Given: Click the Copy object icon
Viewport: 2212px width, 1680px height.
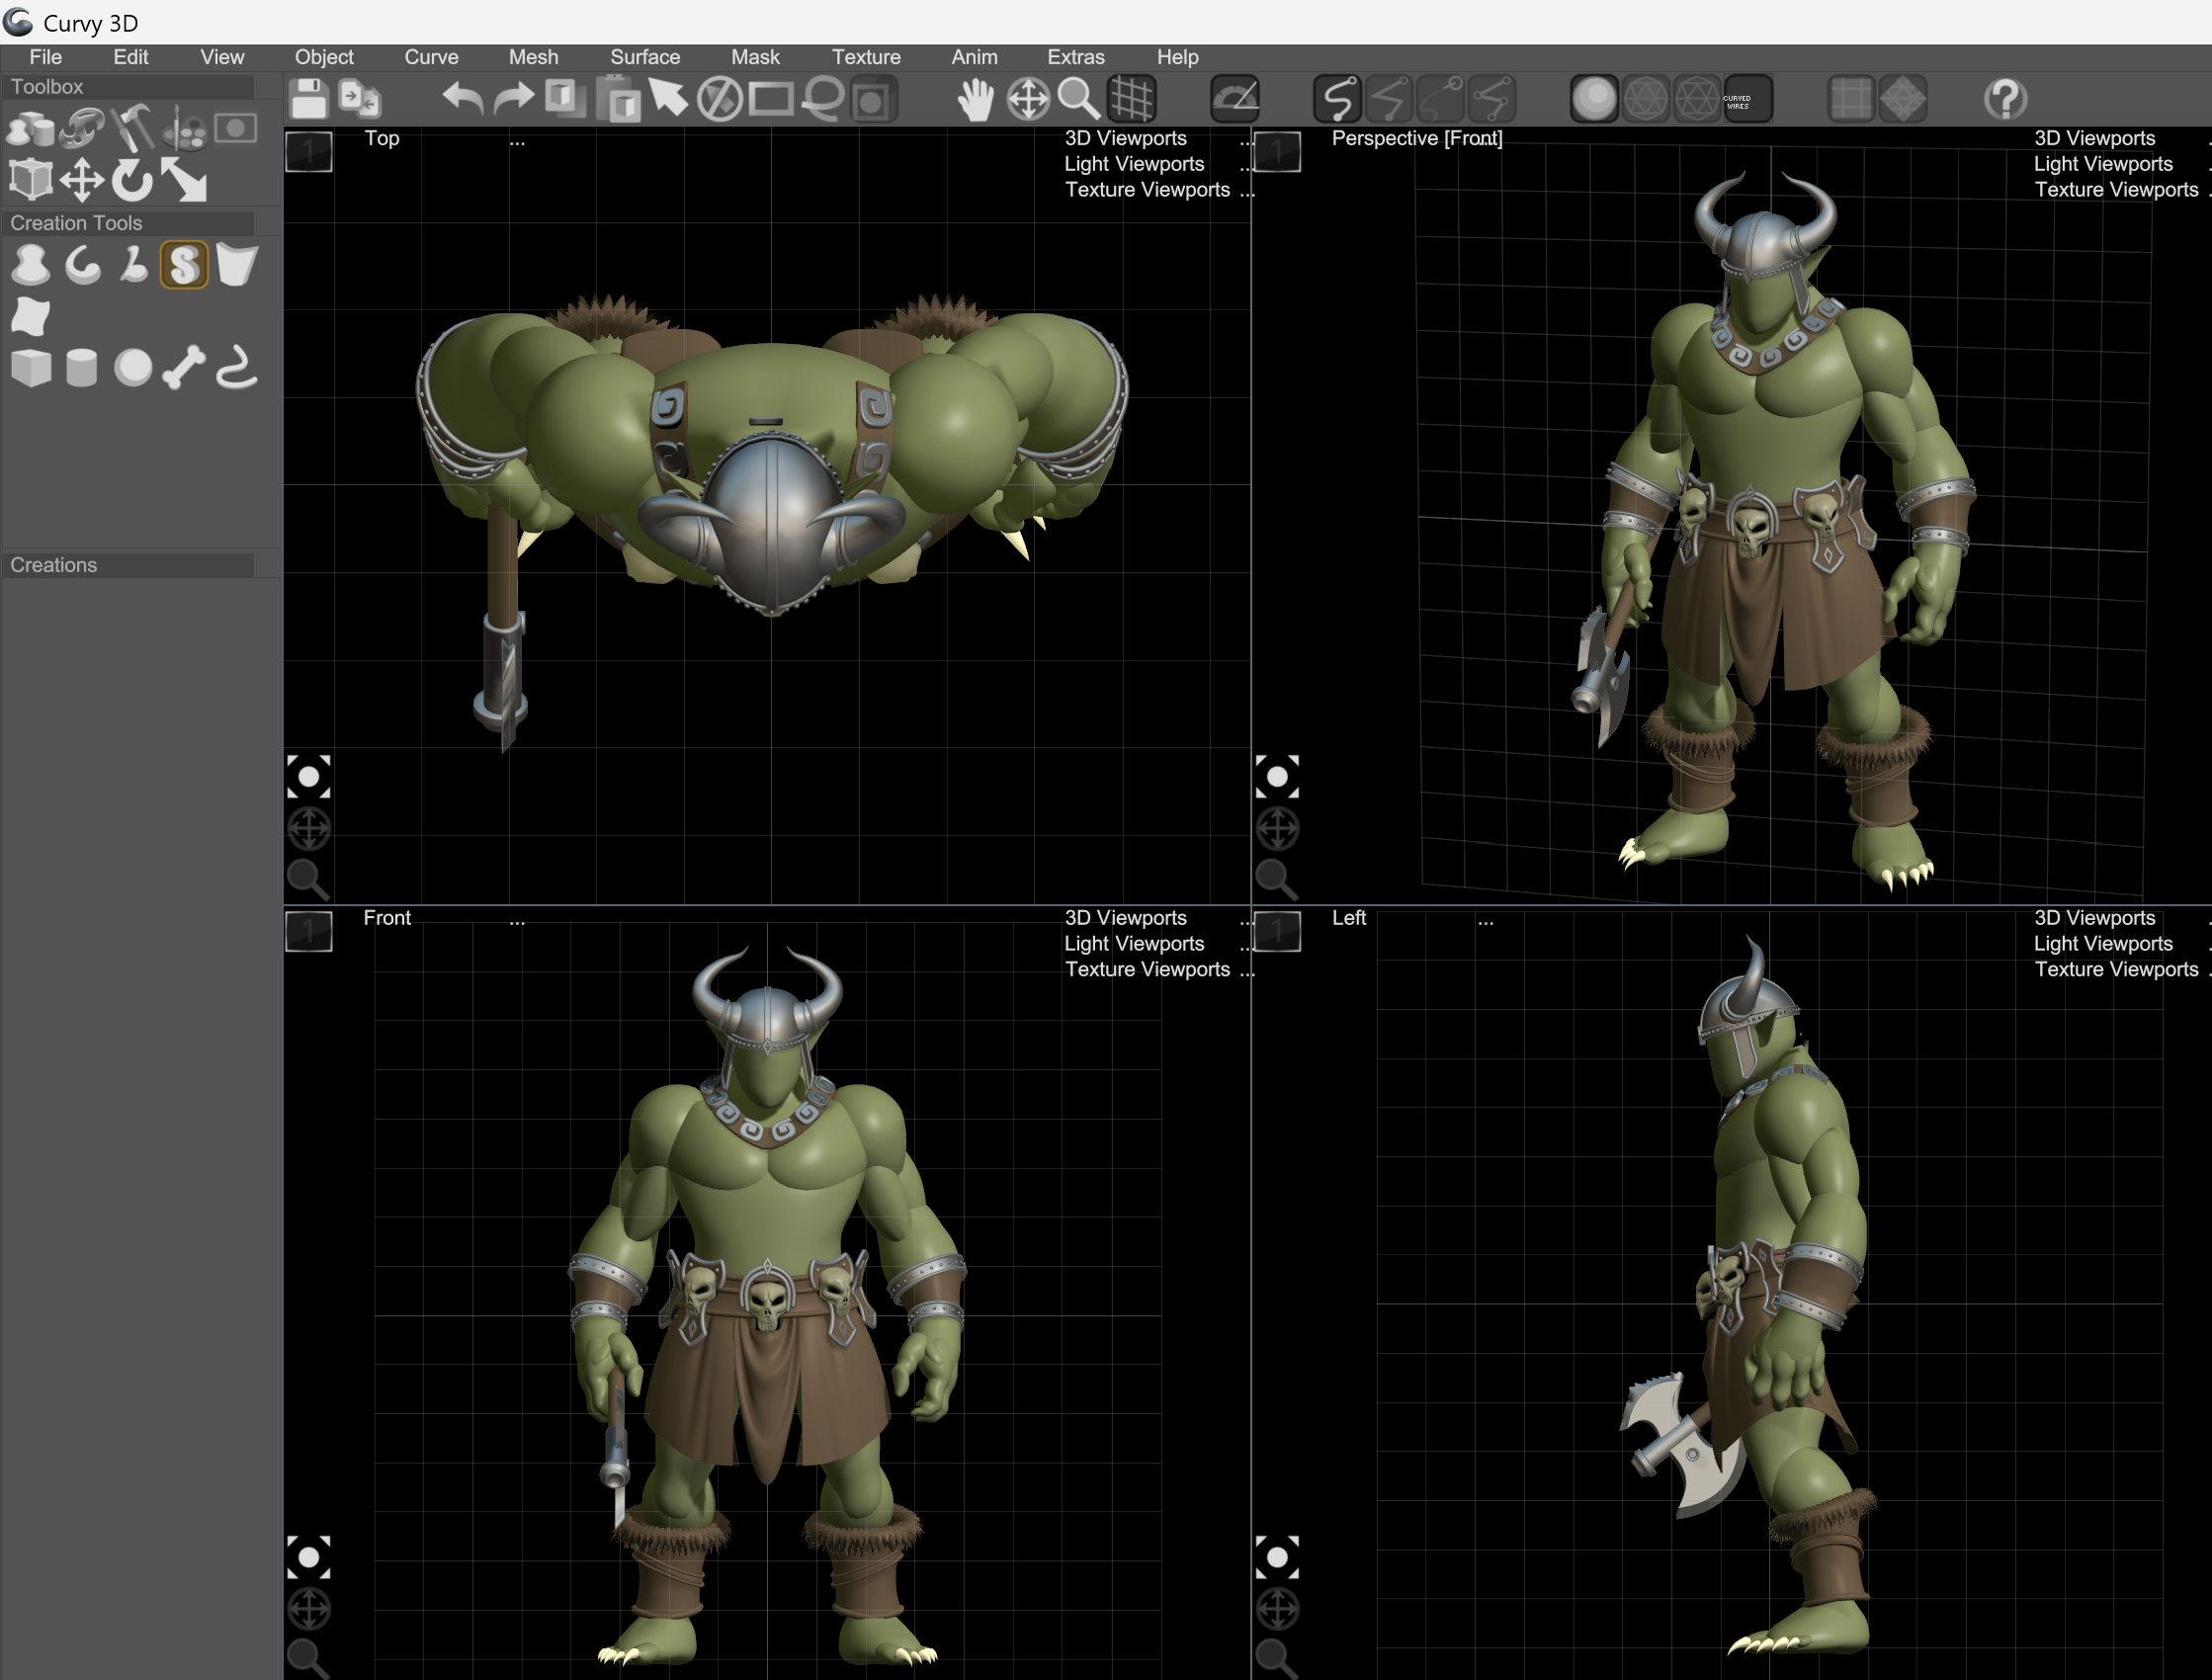Looking at the screenshot, I should [x=565, y=99].
